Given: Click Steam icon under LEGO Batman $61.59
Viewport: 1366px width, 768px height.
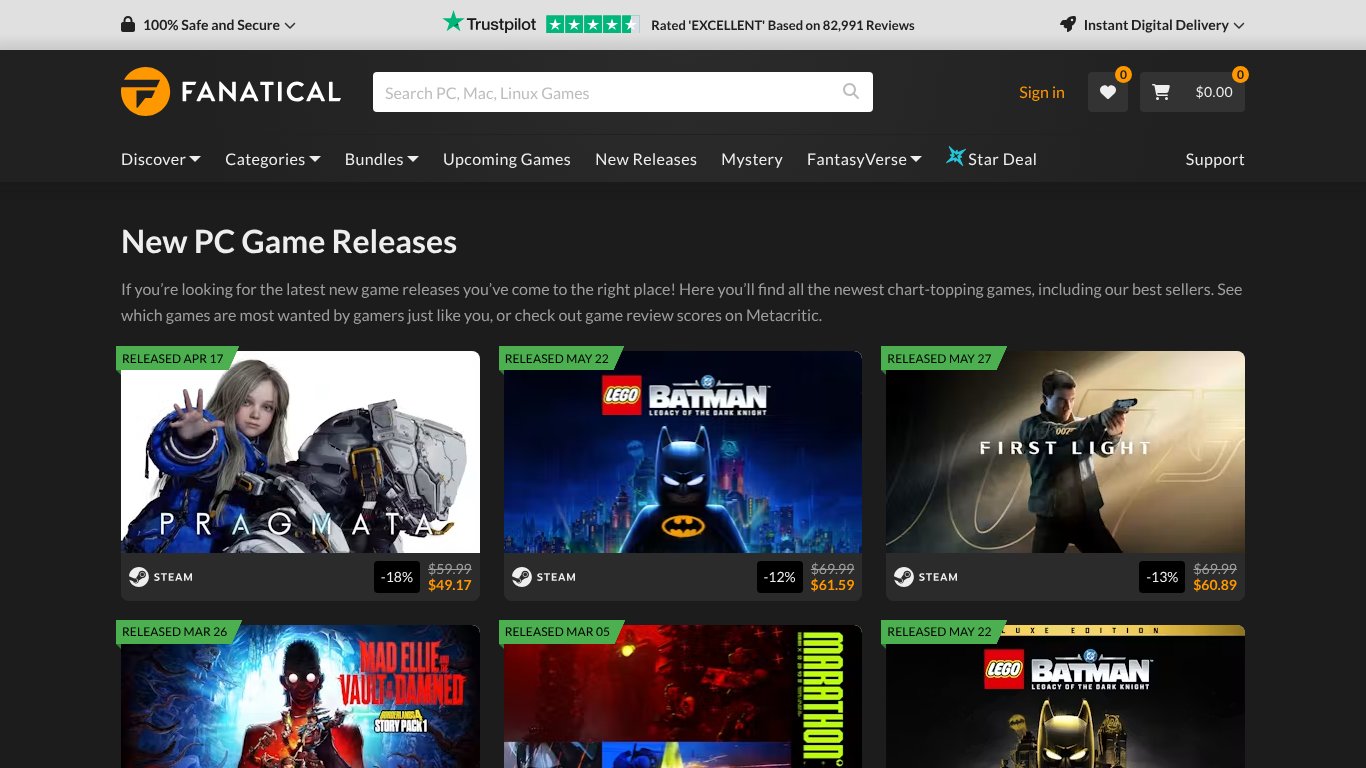Looking at the screenshot, I should tap(521, 577).
